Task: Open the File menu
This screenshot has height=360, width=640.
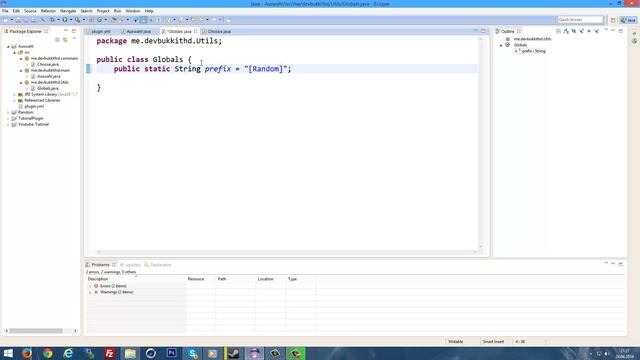Action: pos(5,11)
